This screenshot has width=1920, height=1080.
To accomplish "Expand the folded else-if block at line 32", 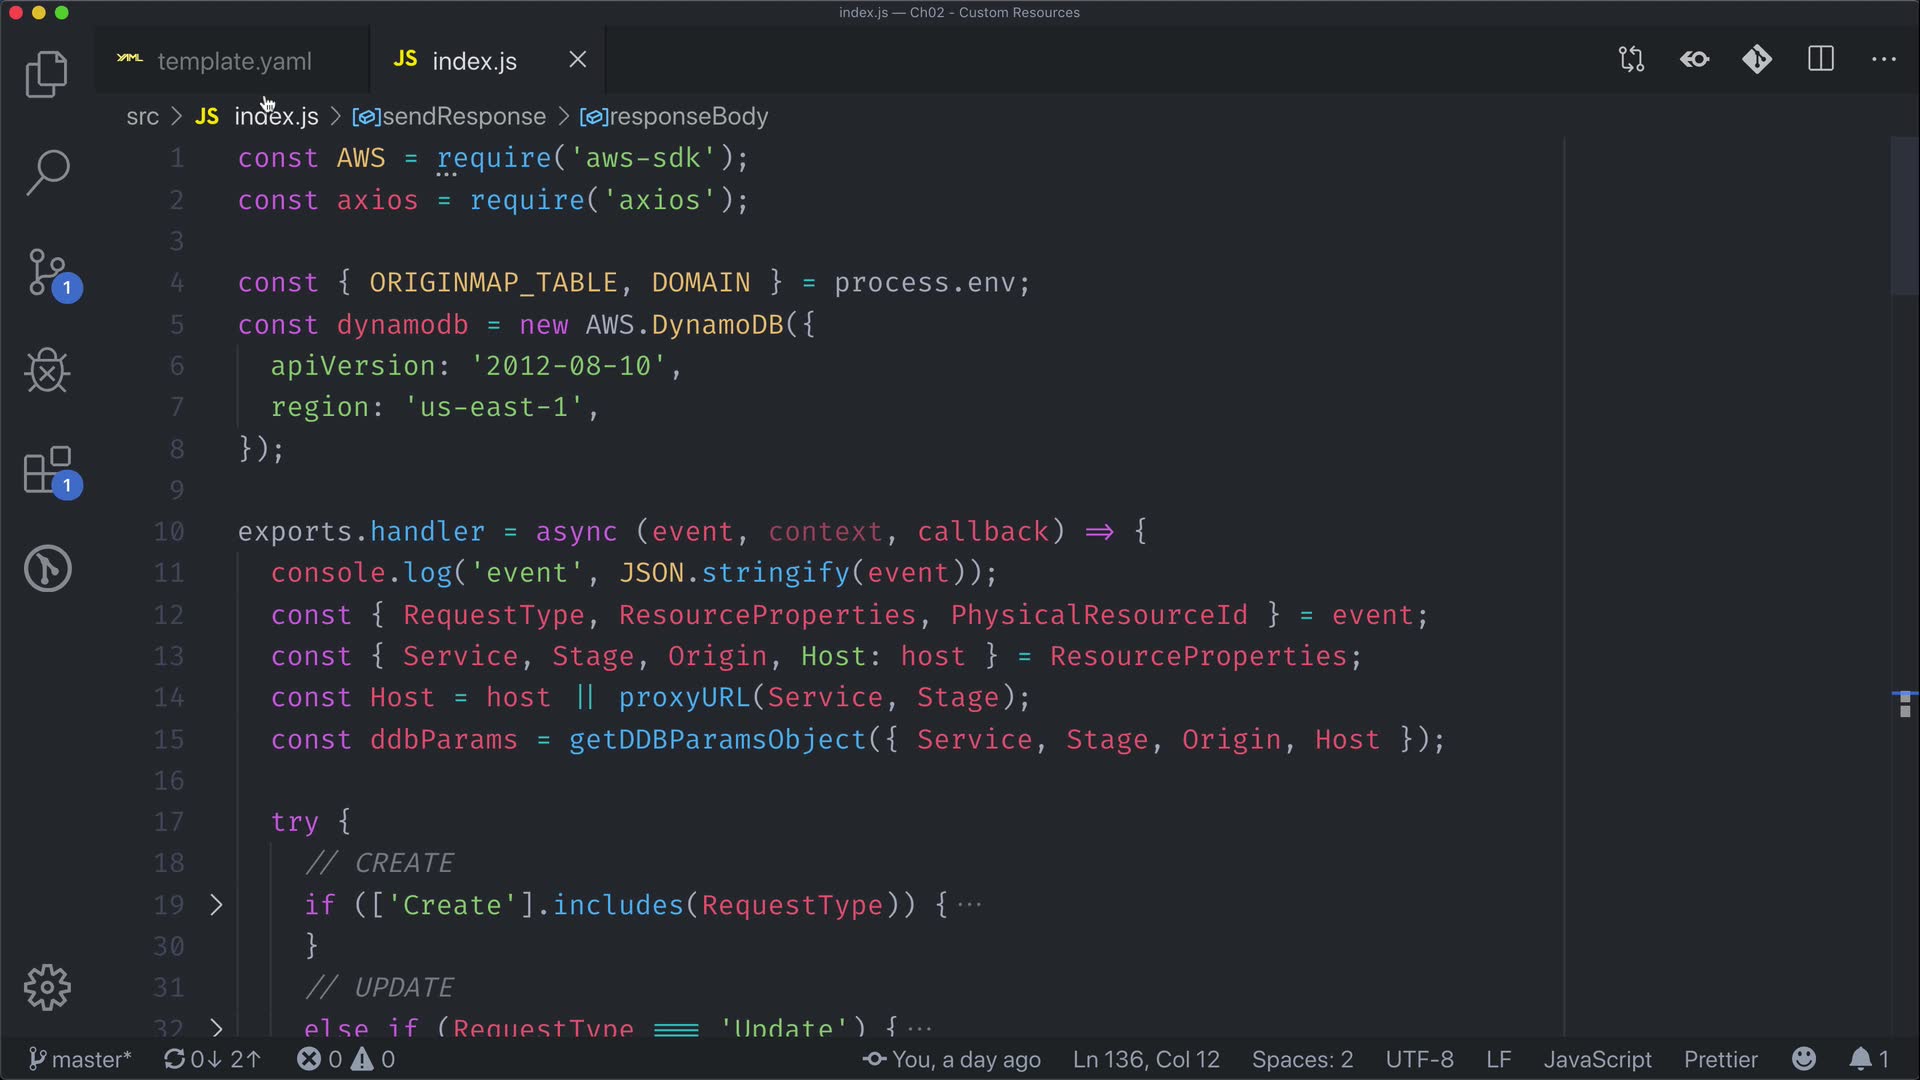I will tap(216, 1027).
